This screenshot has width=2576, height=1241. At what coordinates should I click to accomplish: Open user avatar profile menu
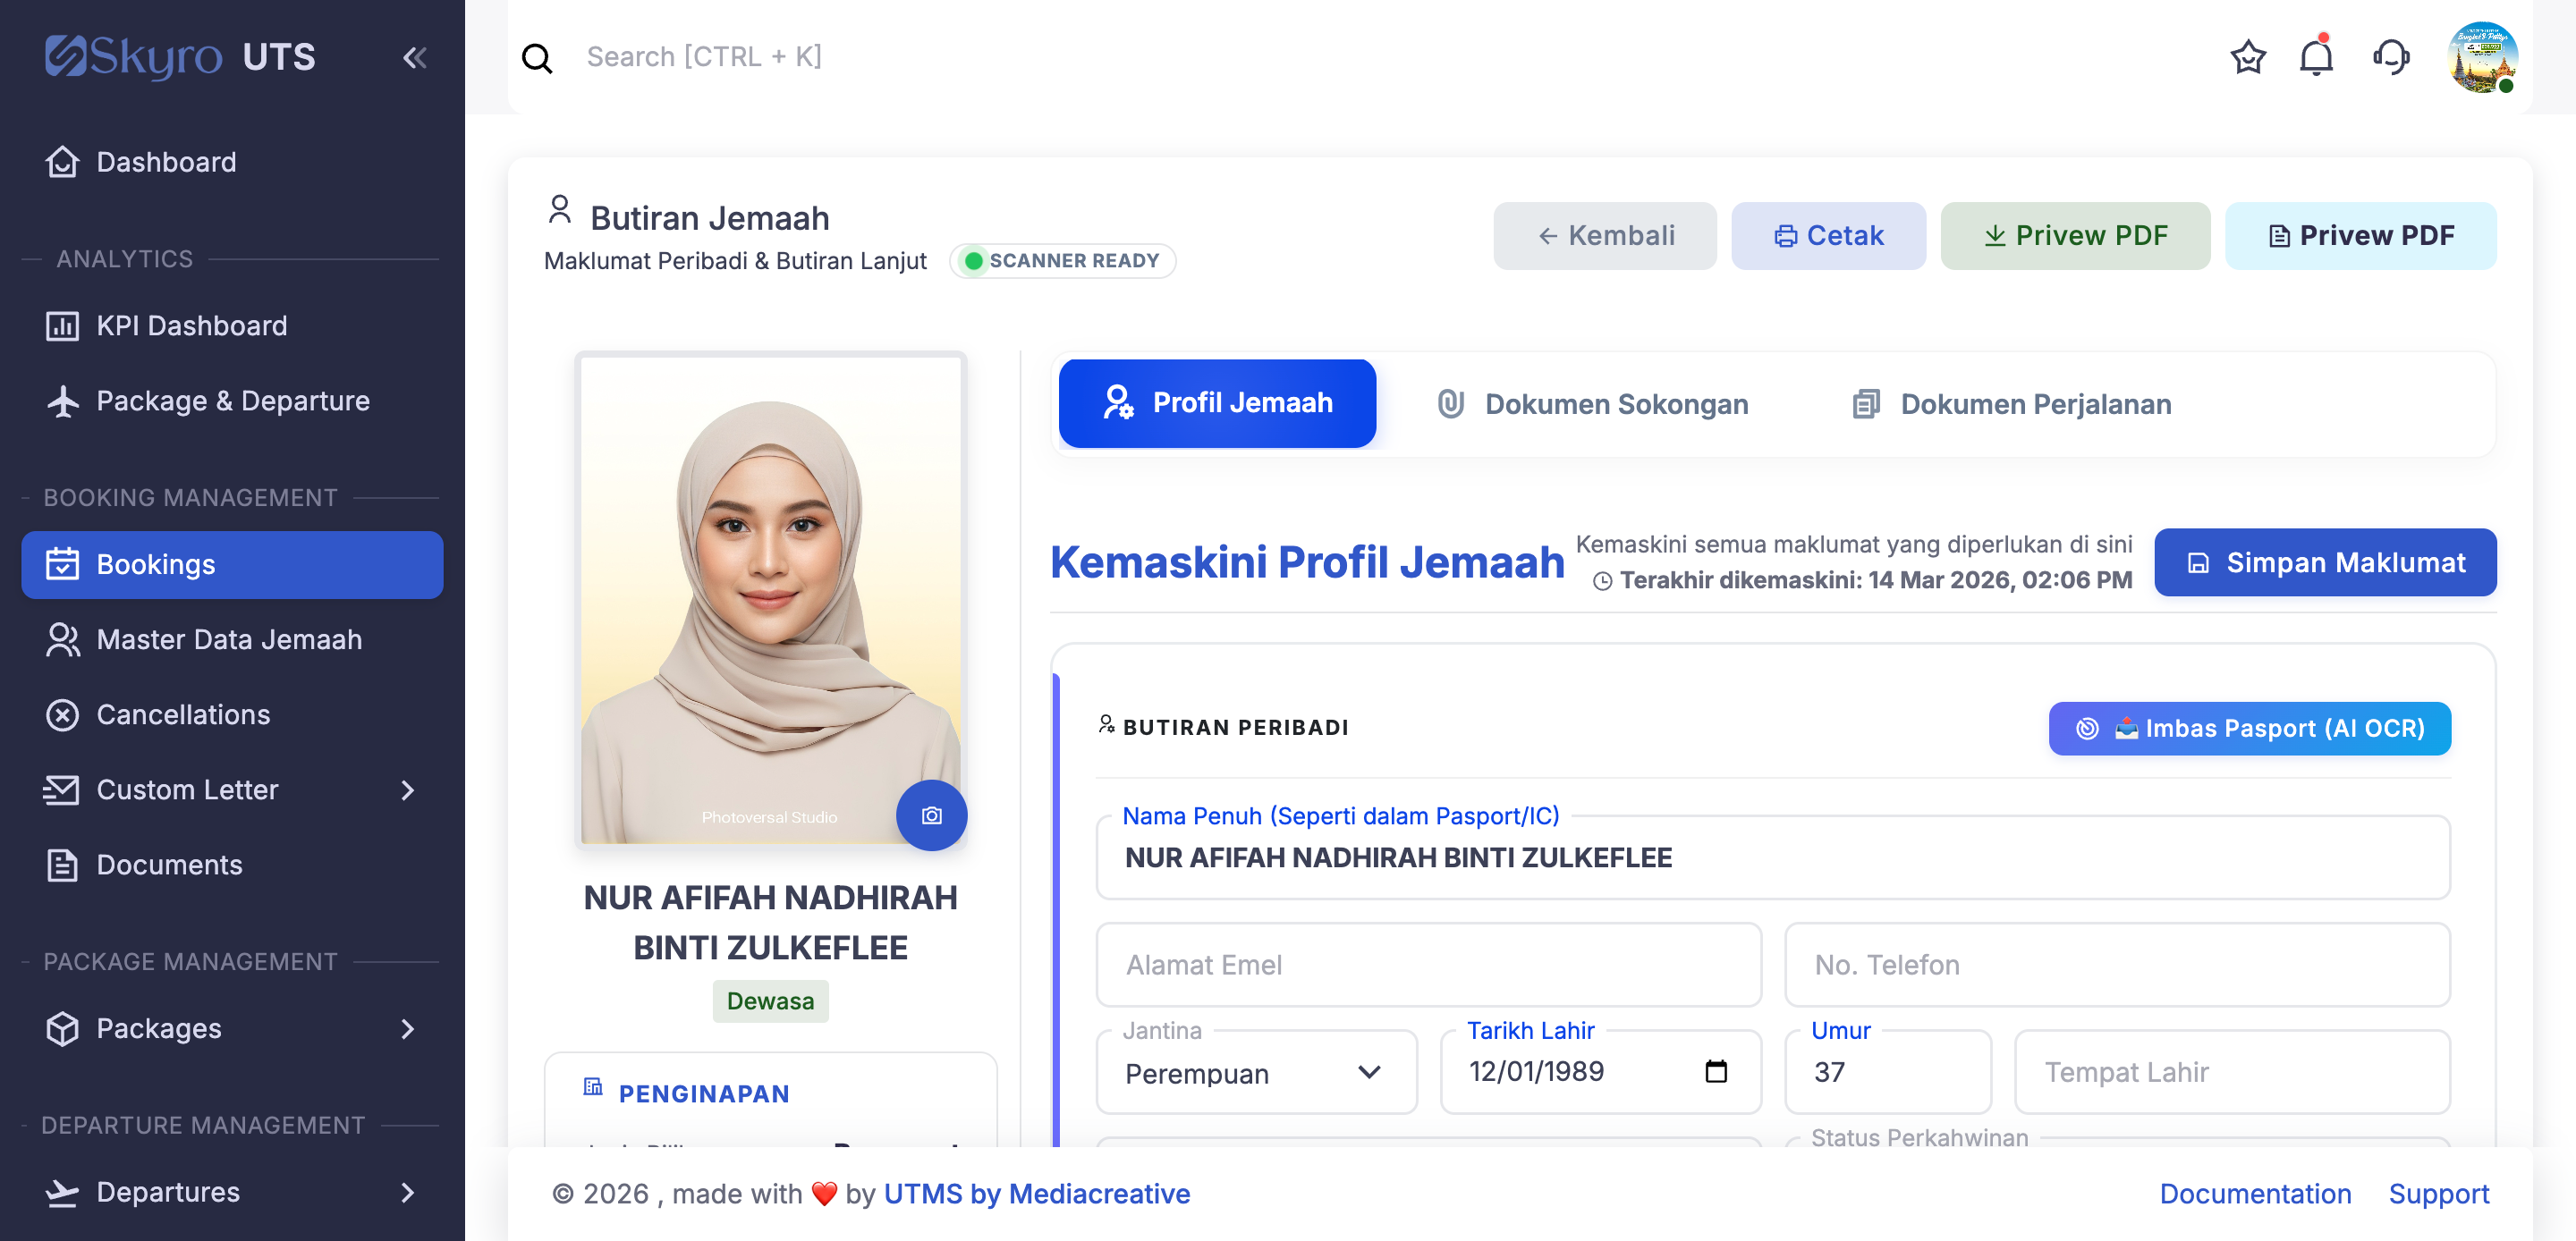[x=2482, y=57]
